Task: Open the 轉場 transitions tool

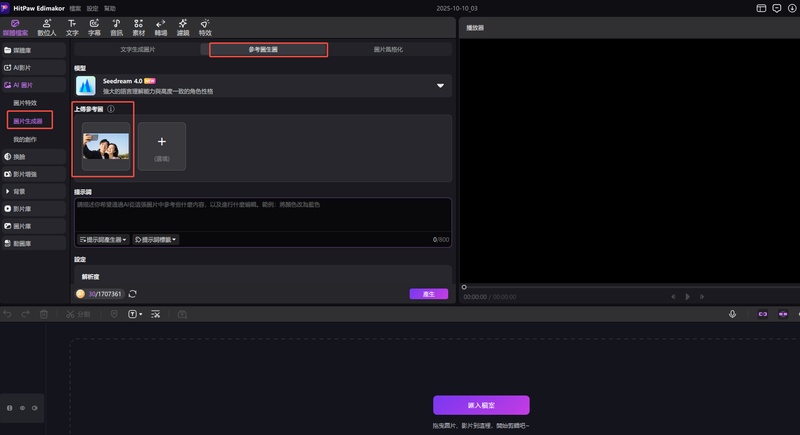Action: click(161, 26)
